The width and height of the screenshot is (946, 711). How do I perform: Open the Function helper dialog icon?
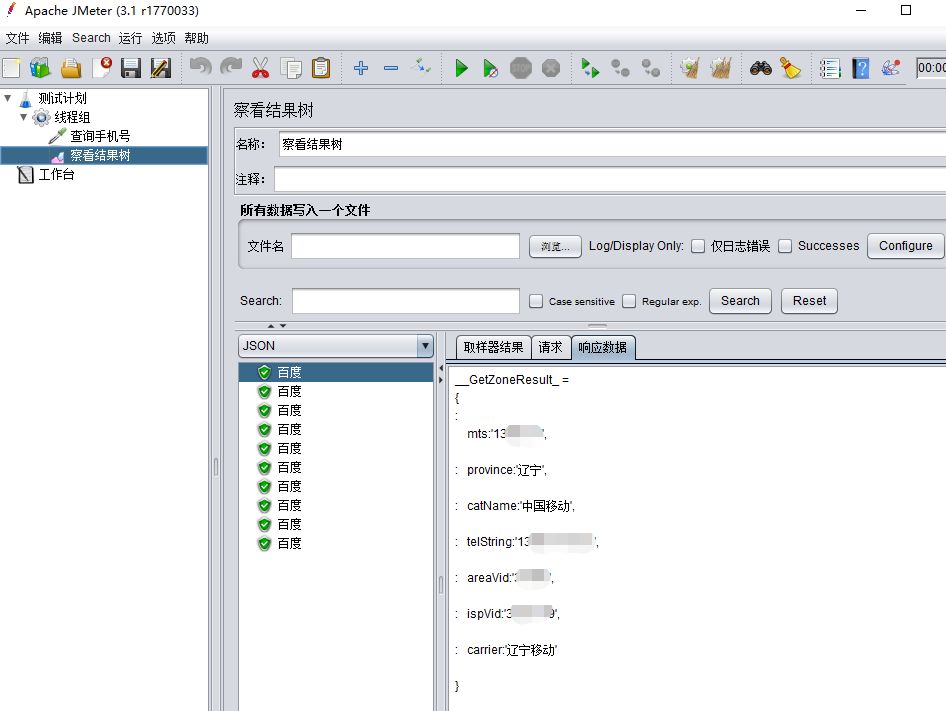click(x=830, y=68)
